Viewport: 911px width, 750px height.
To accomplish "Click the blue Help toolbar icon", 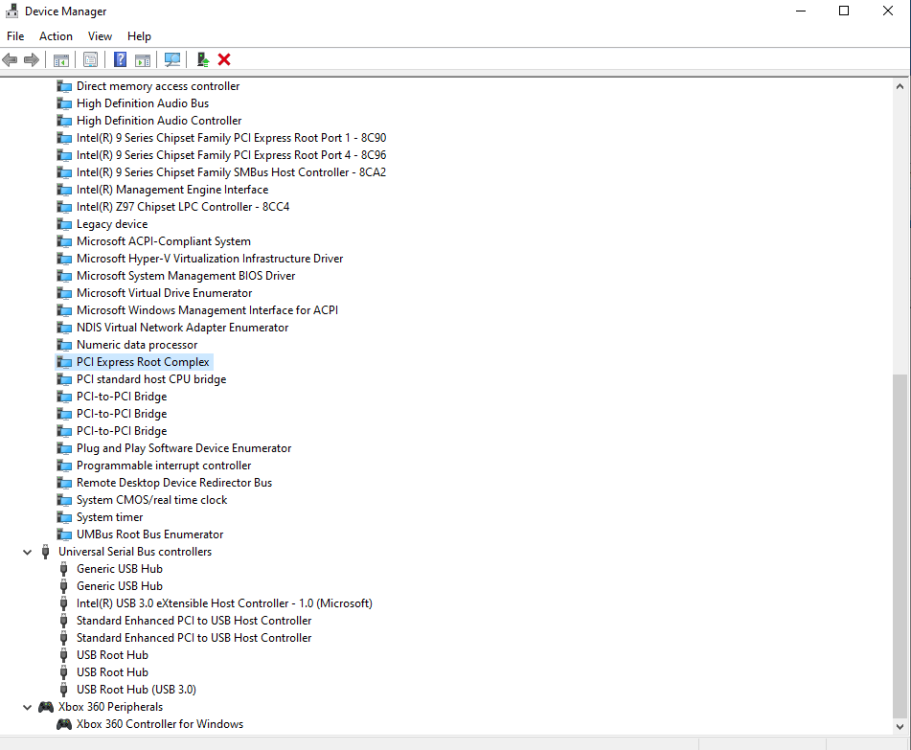I will 120,59.
